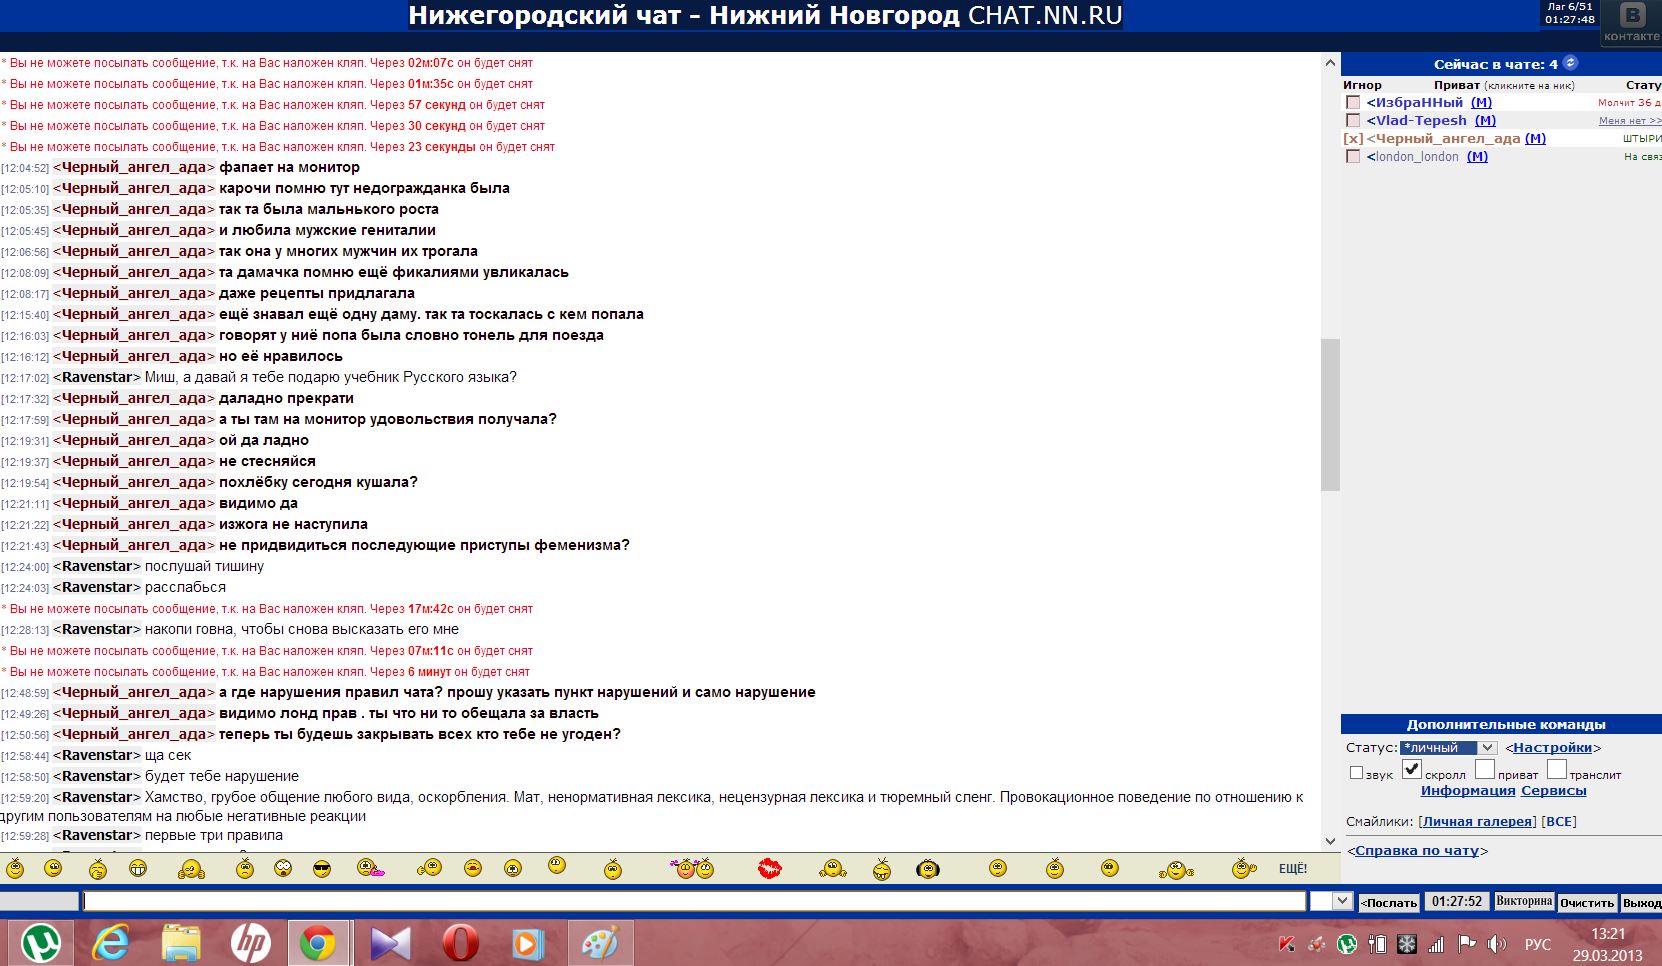The height and width of the screenshot is (966, 1662).
Task: Open the Информация link
Action: (1468, 791)
